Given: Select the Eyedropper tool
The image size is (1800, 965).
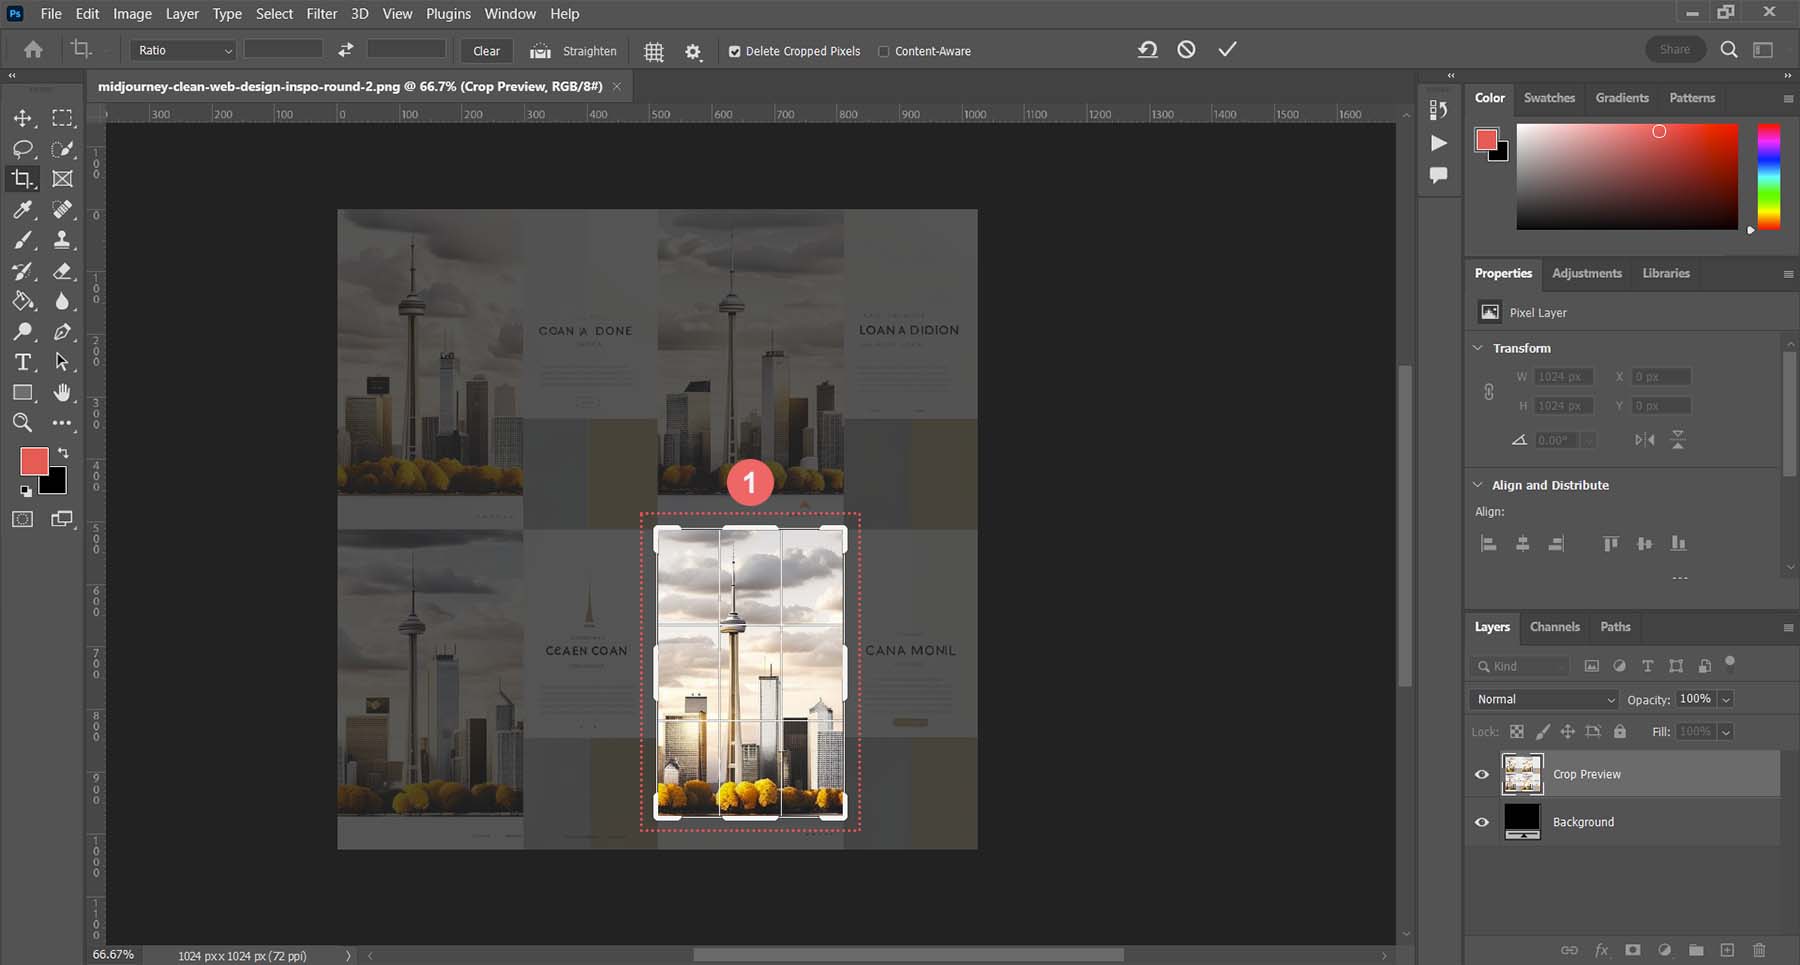Looking at the screenshot, I should pos(22,210).
